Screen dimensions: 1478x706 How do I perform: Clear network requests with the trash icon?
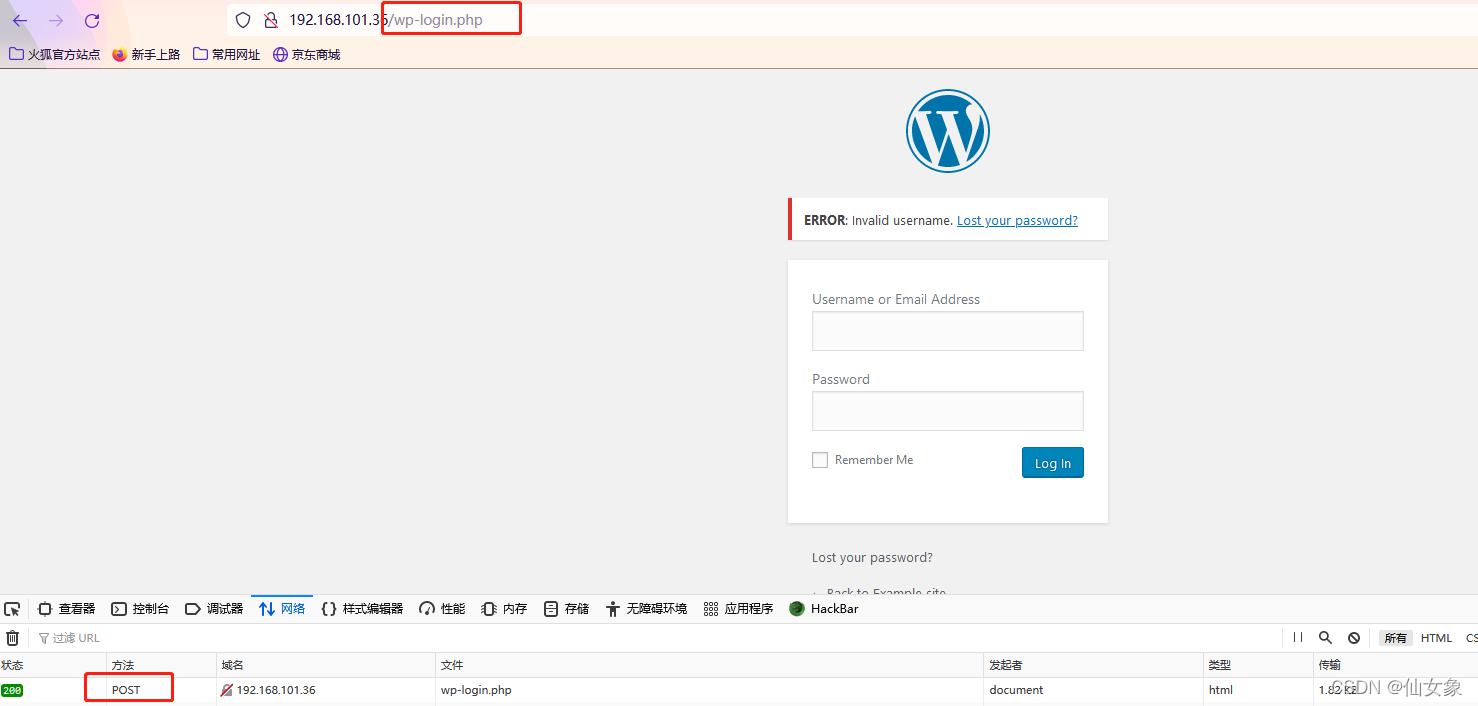[x=13, y=637]
